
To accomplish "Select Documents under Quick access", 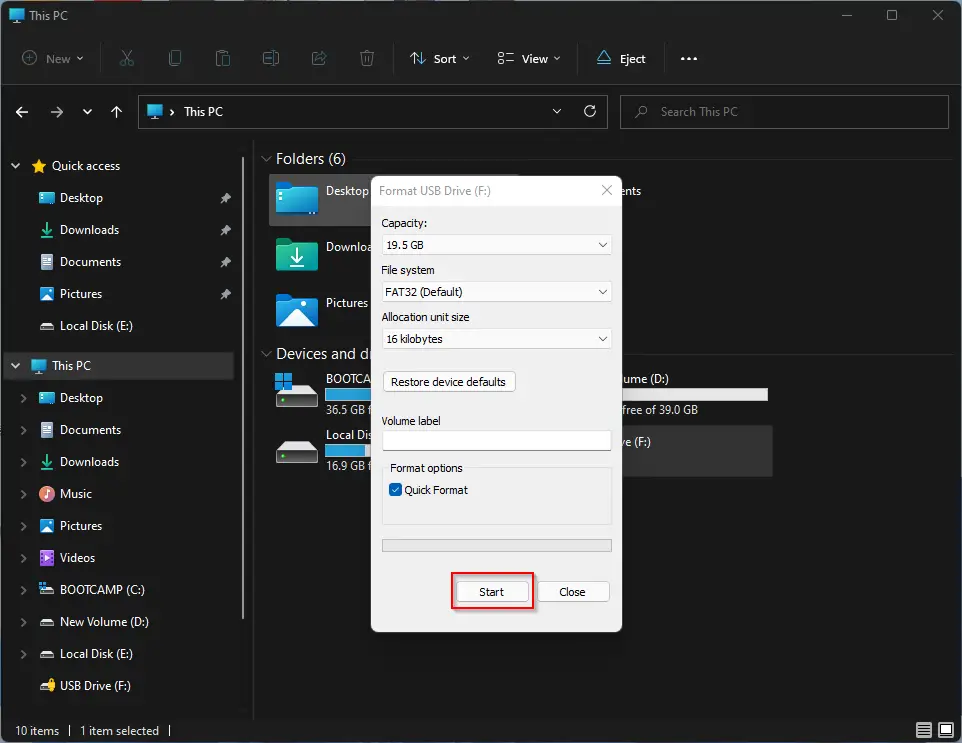I will coord(90,261).
